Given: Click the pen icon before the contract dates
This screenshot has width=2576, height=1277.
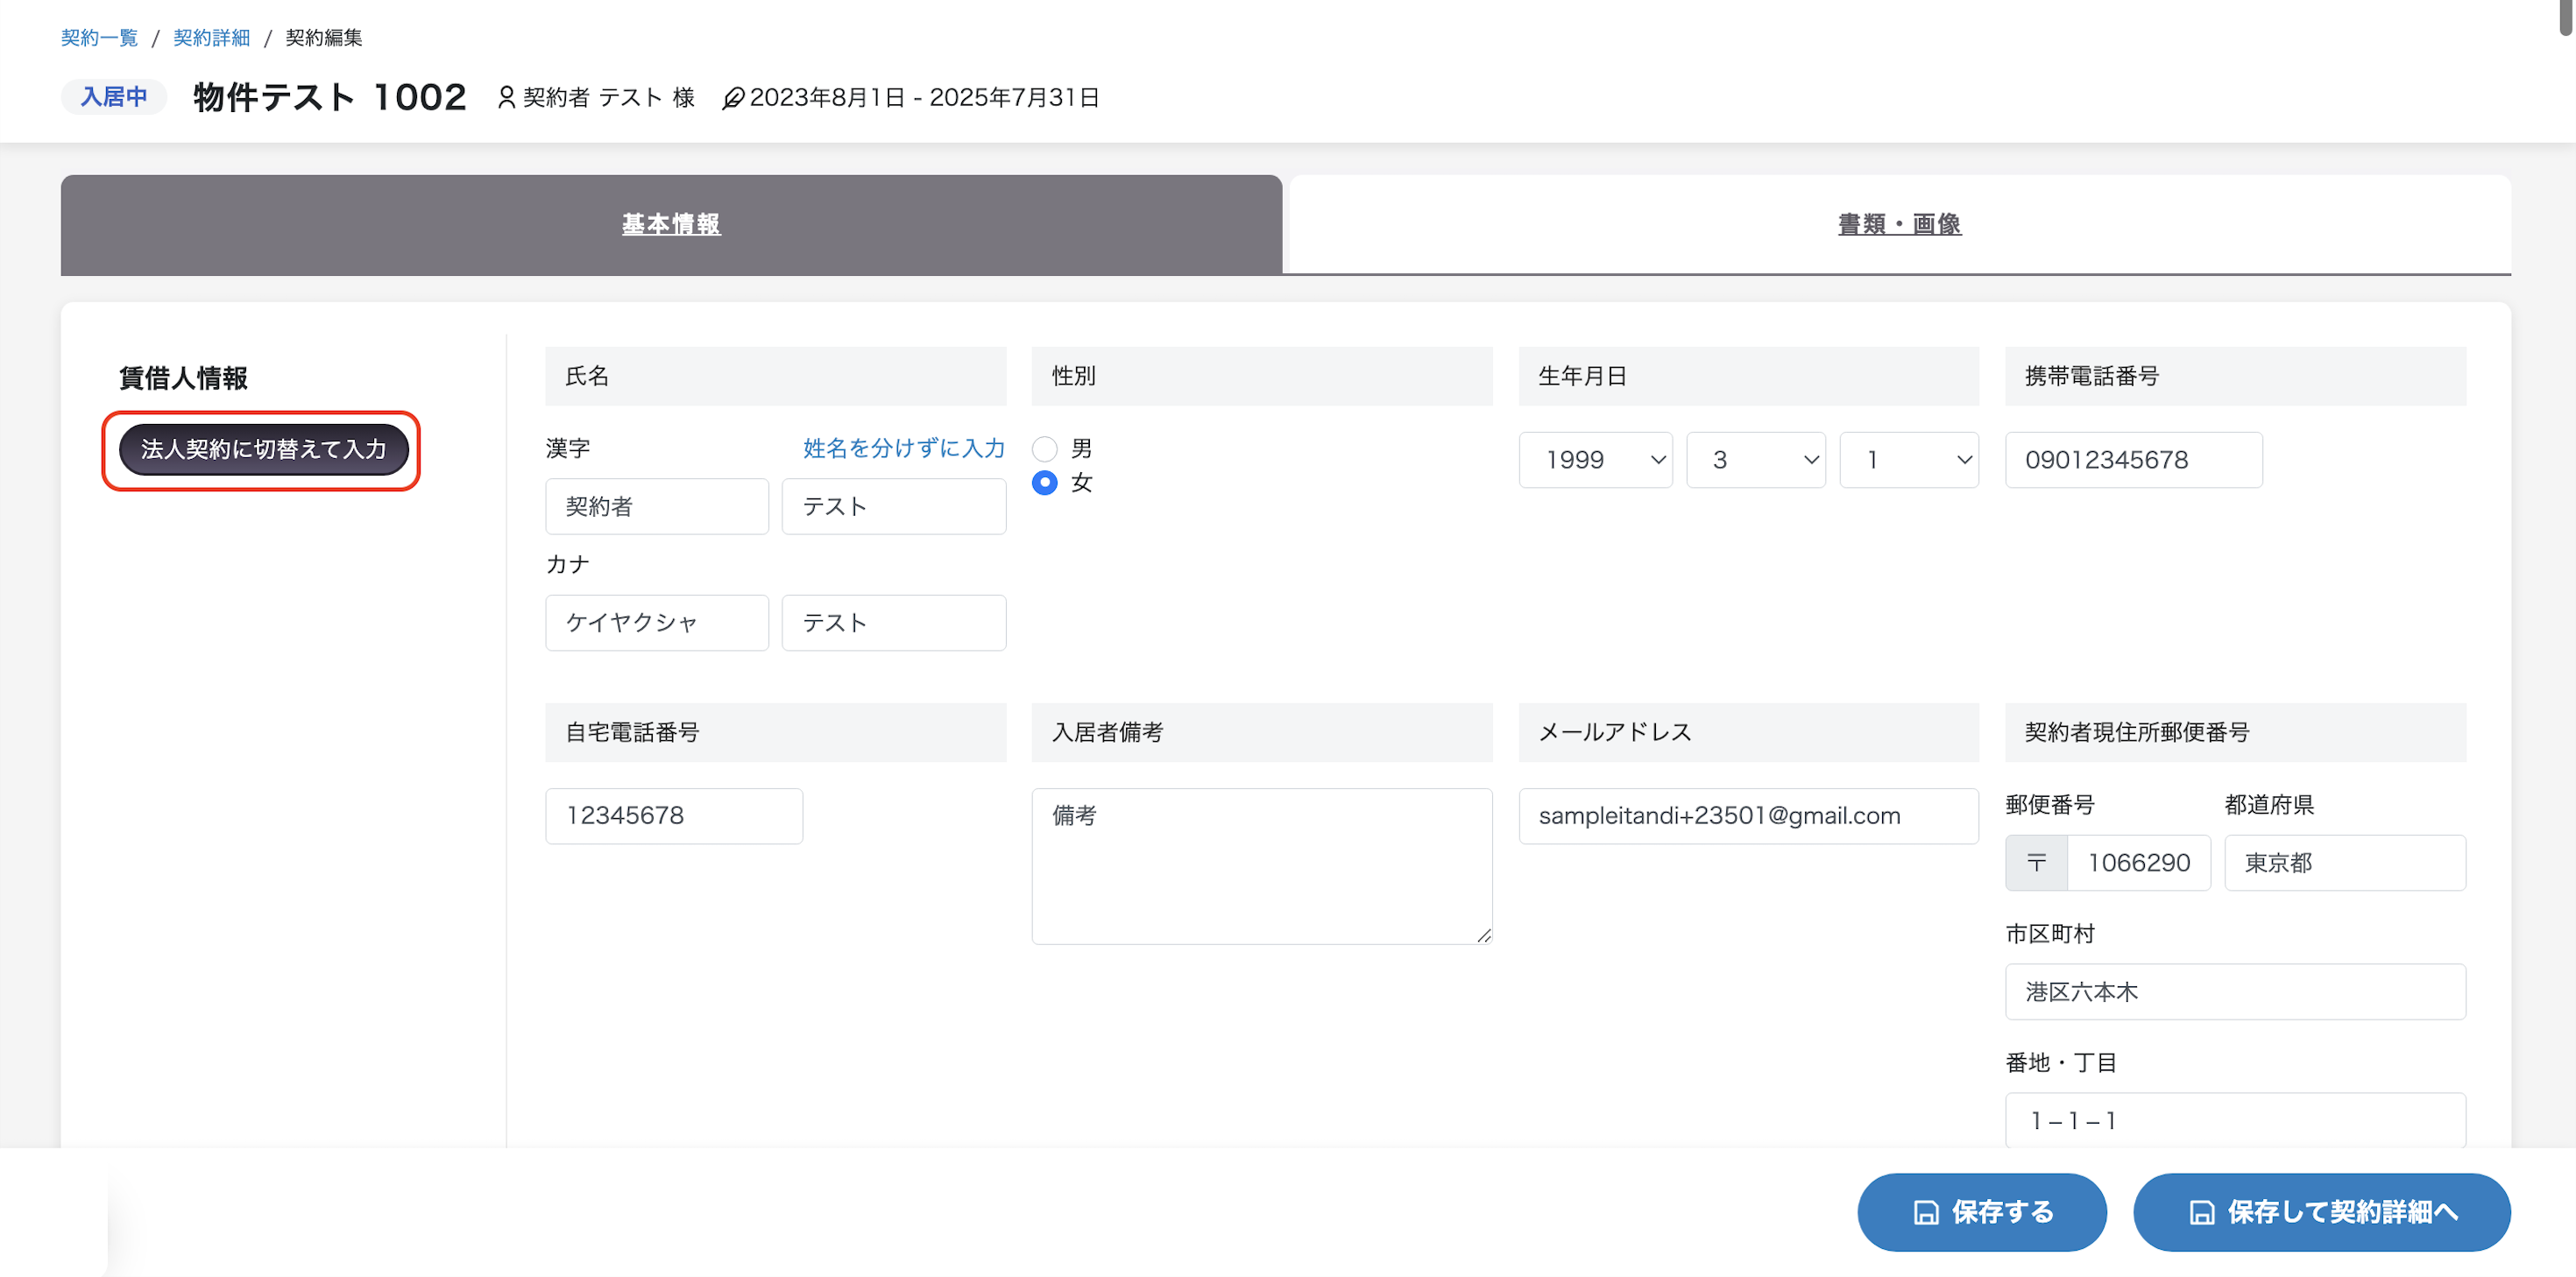Looking at the screenshot, I should [733, 98].
